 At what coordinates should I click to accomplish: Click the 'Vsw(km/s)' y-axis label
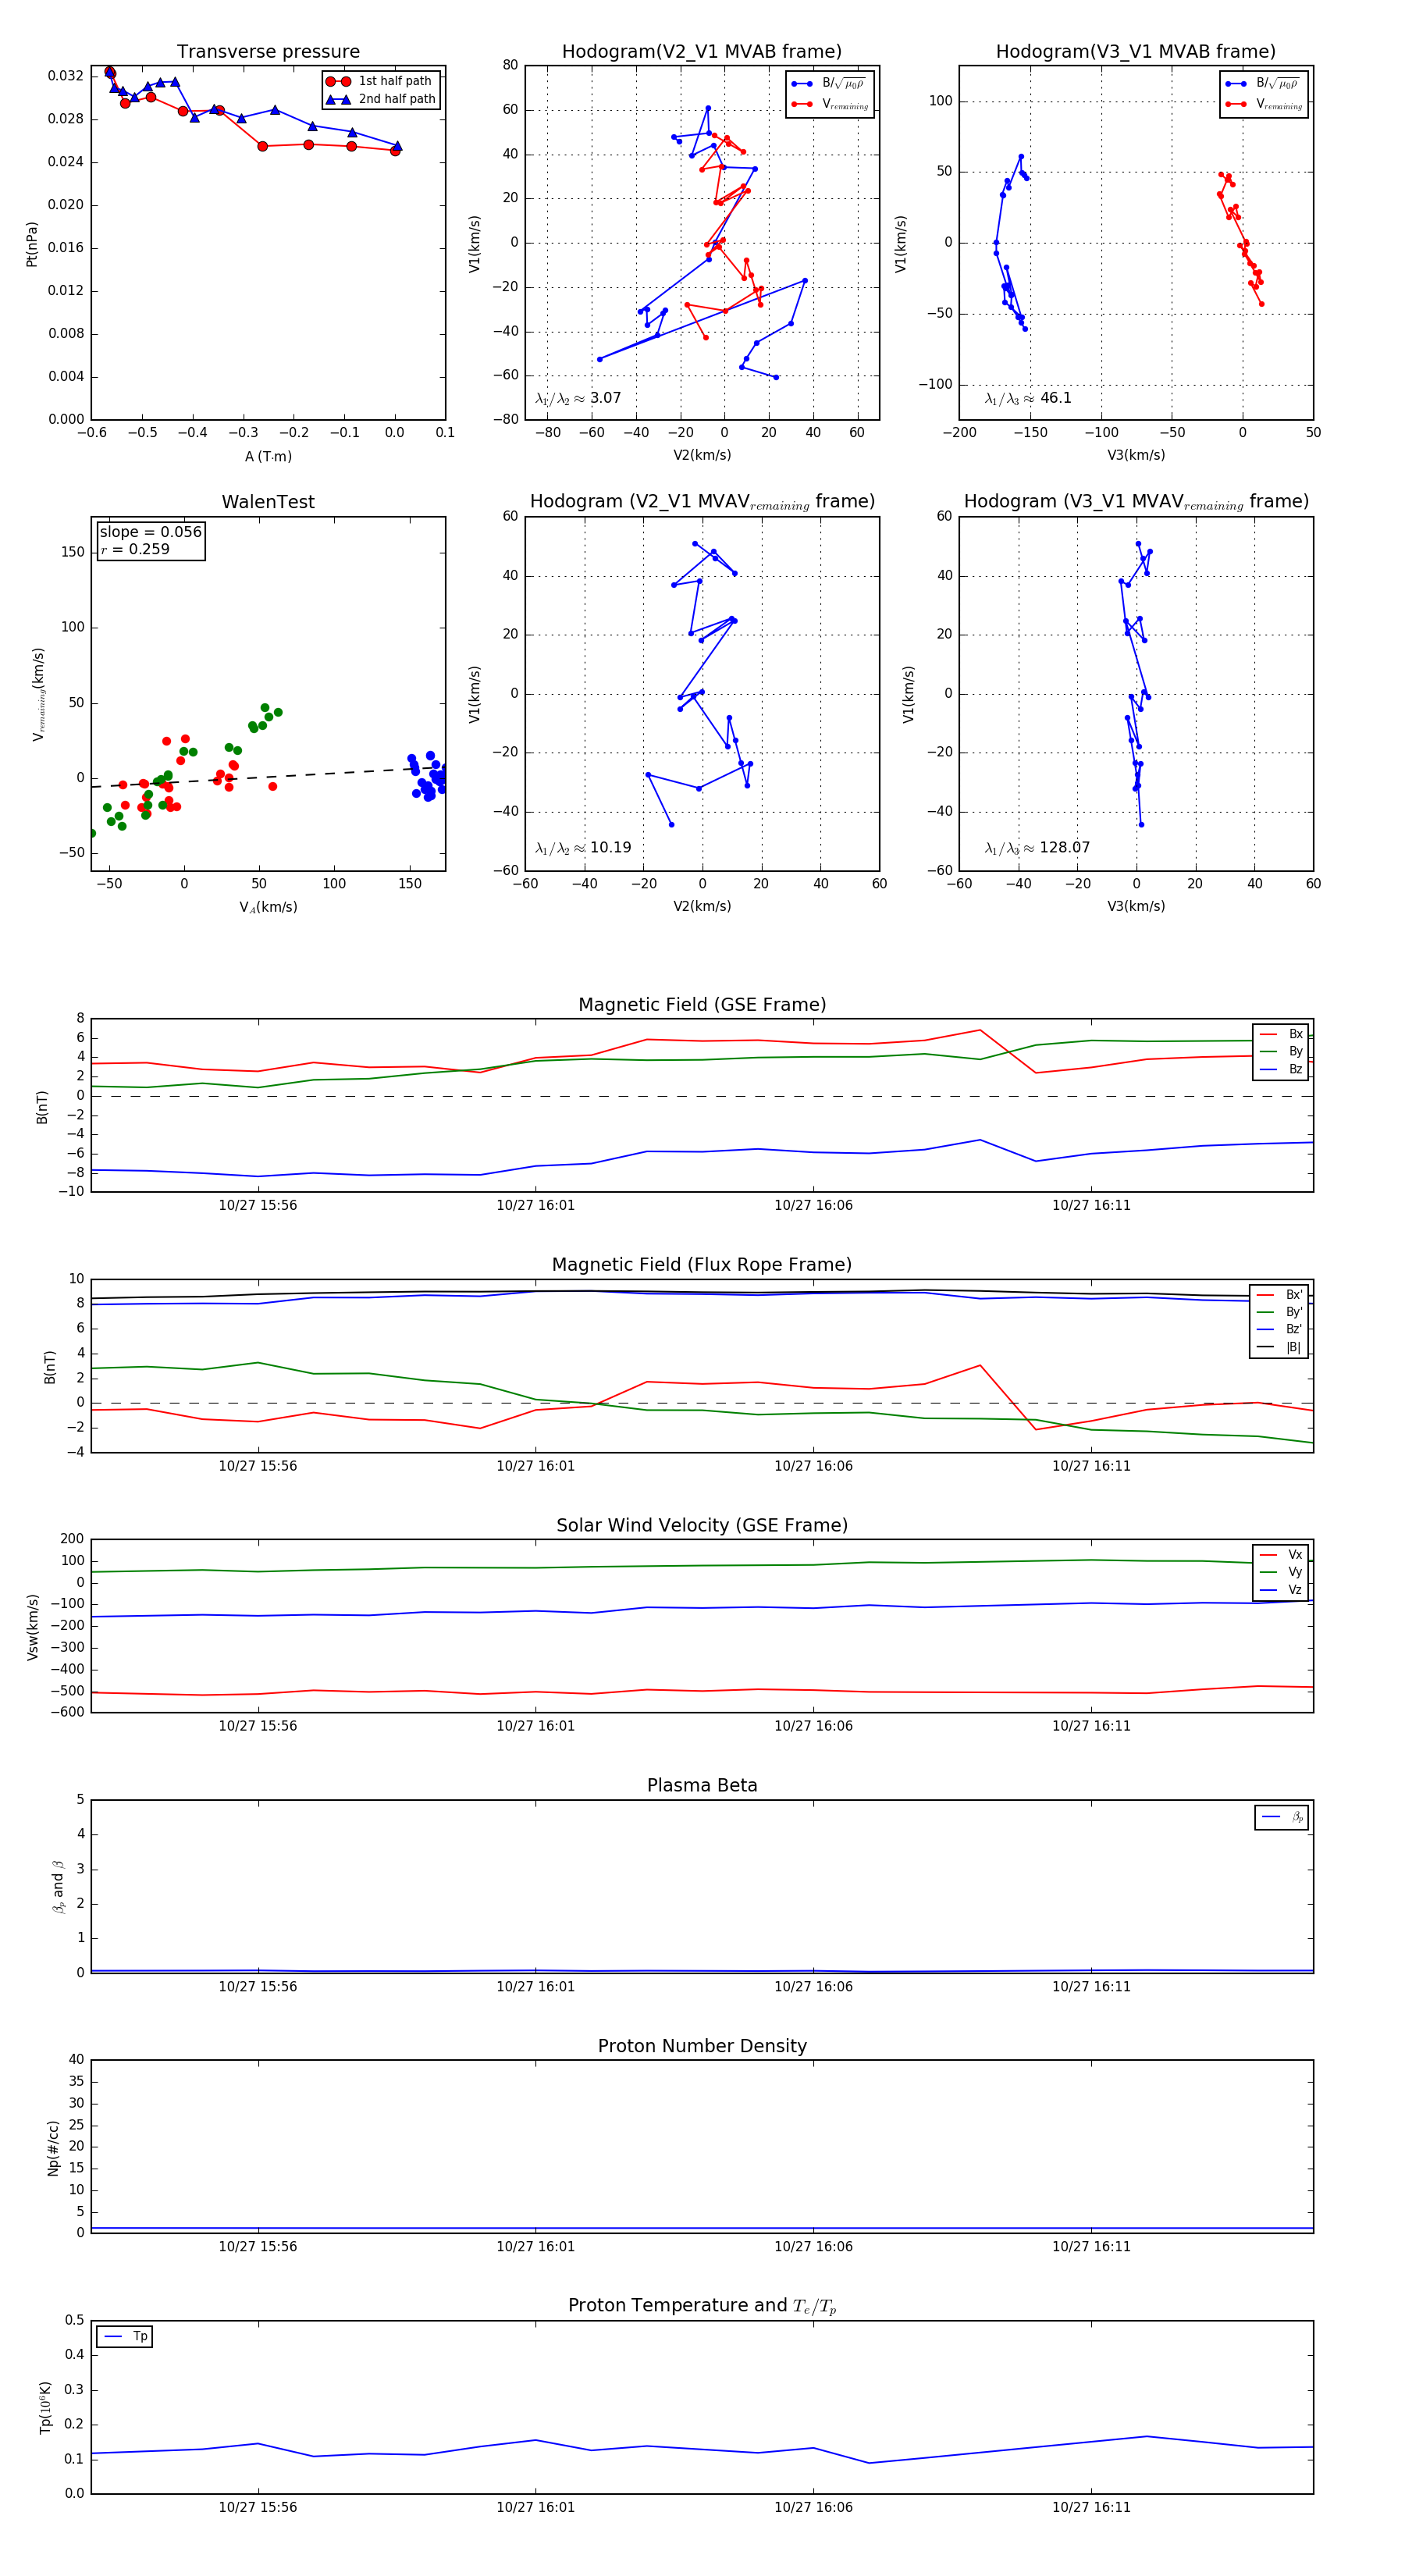coord(32,1627)
